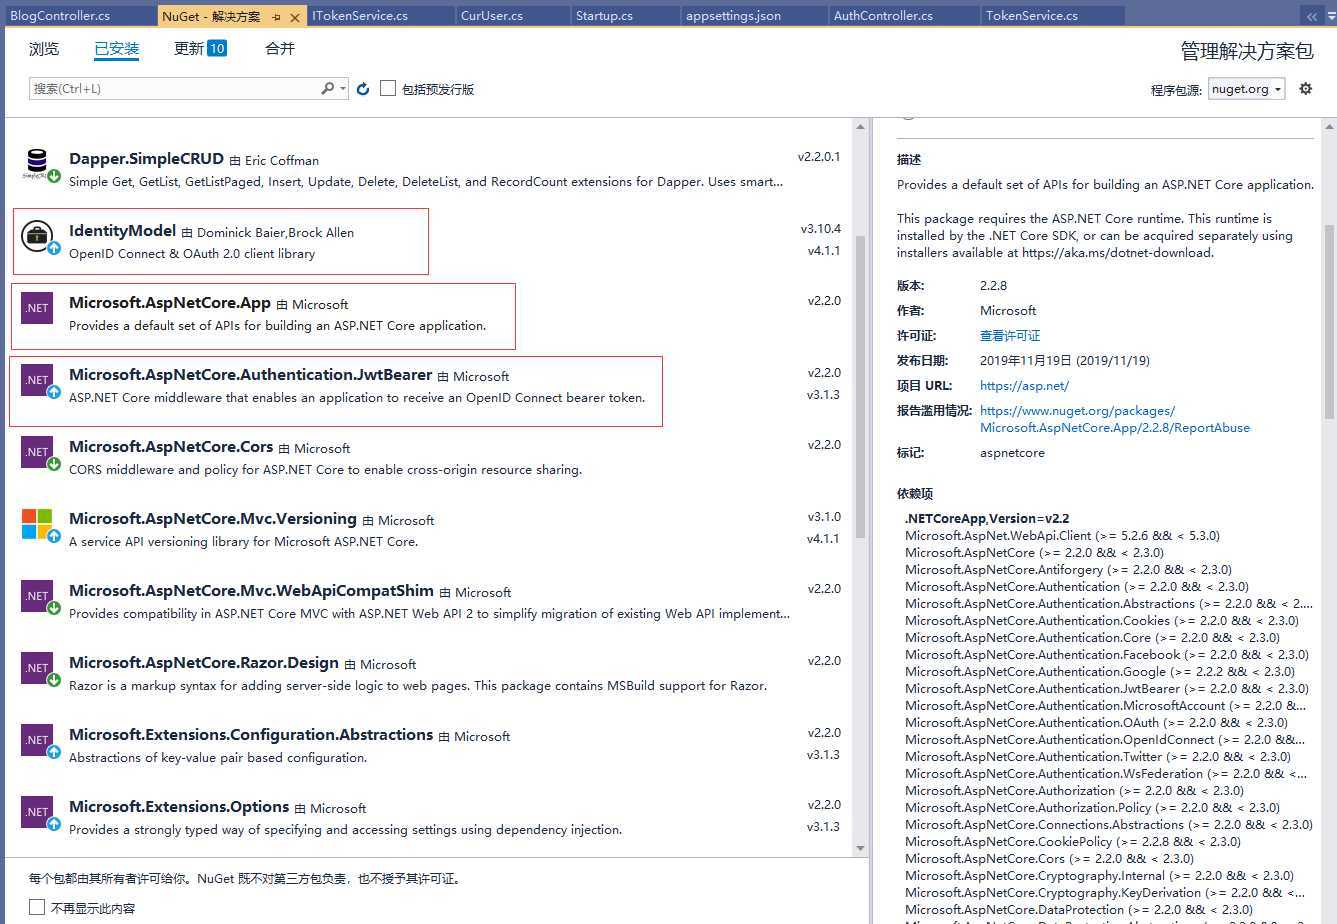
Task: Open the document tab overflow arrows
Action: coord(1311,16)
